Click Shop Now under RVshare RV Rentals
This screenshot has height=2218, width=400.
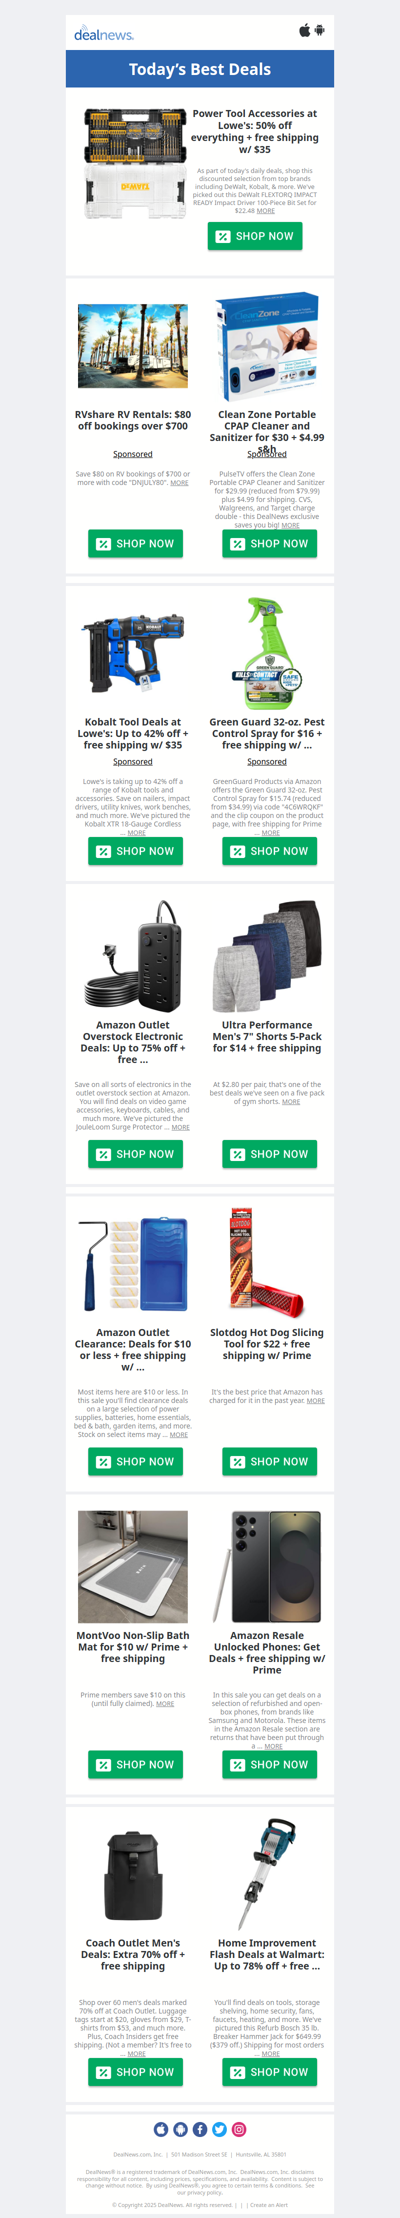pos(135,544)
